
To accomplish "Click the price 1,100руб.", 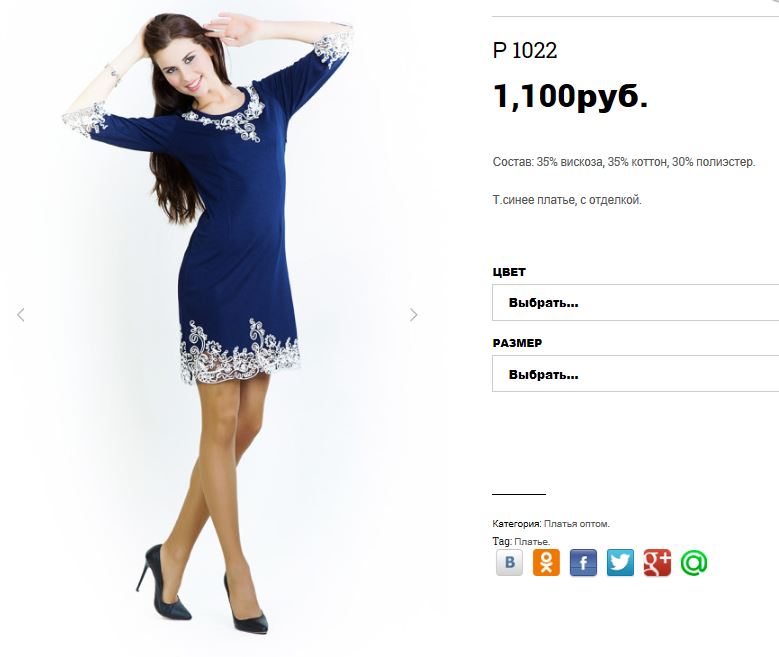I will coord(570,96).
